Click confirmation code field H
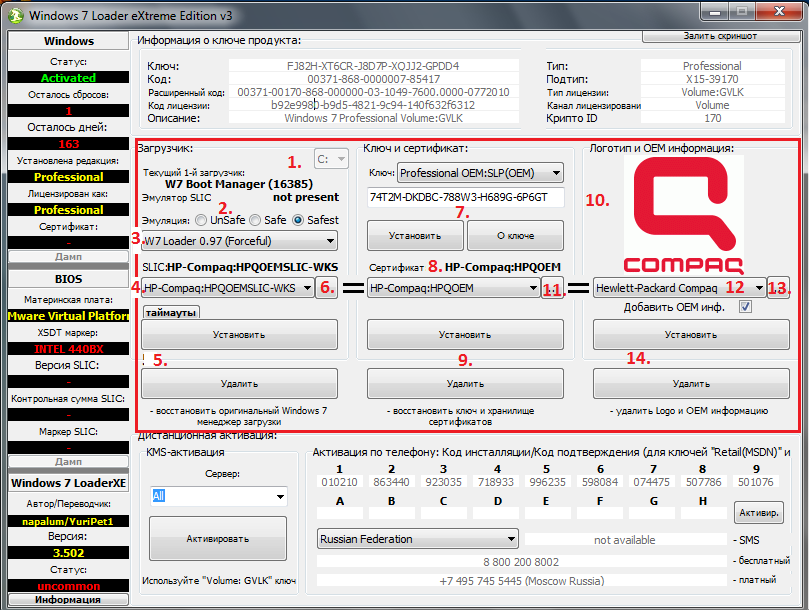The width and height of the screenshot is (809, 610). click(x=704, y=513)
